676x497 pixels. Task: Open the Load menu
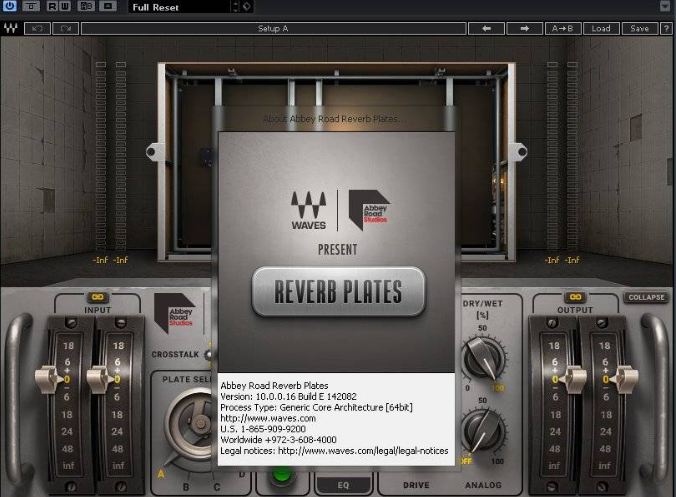pyautogui.click(x=601, y=28)
